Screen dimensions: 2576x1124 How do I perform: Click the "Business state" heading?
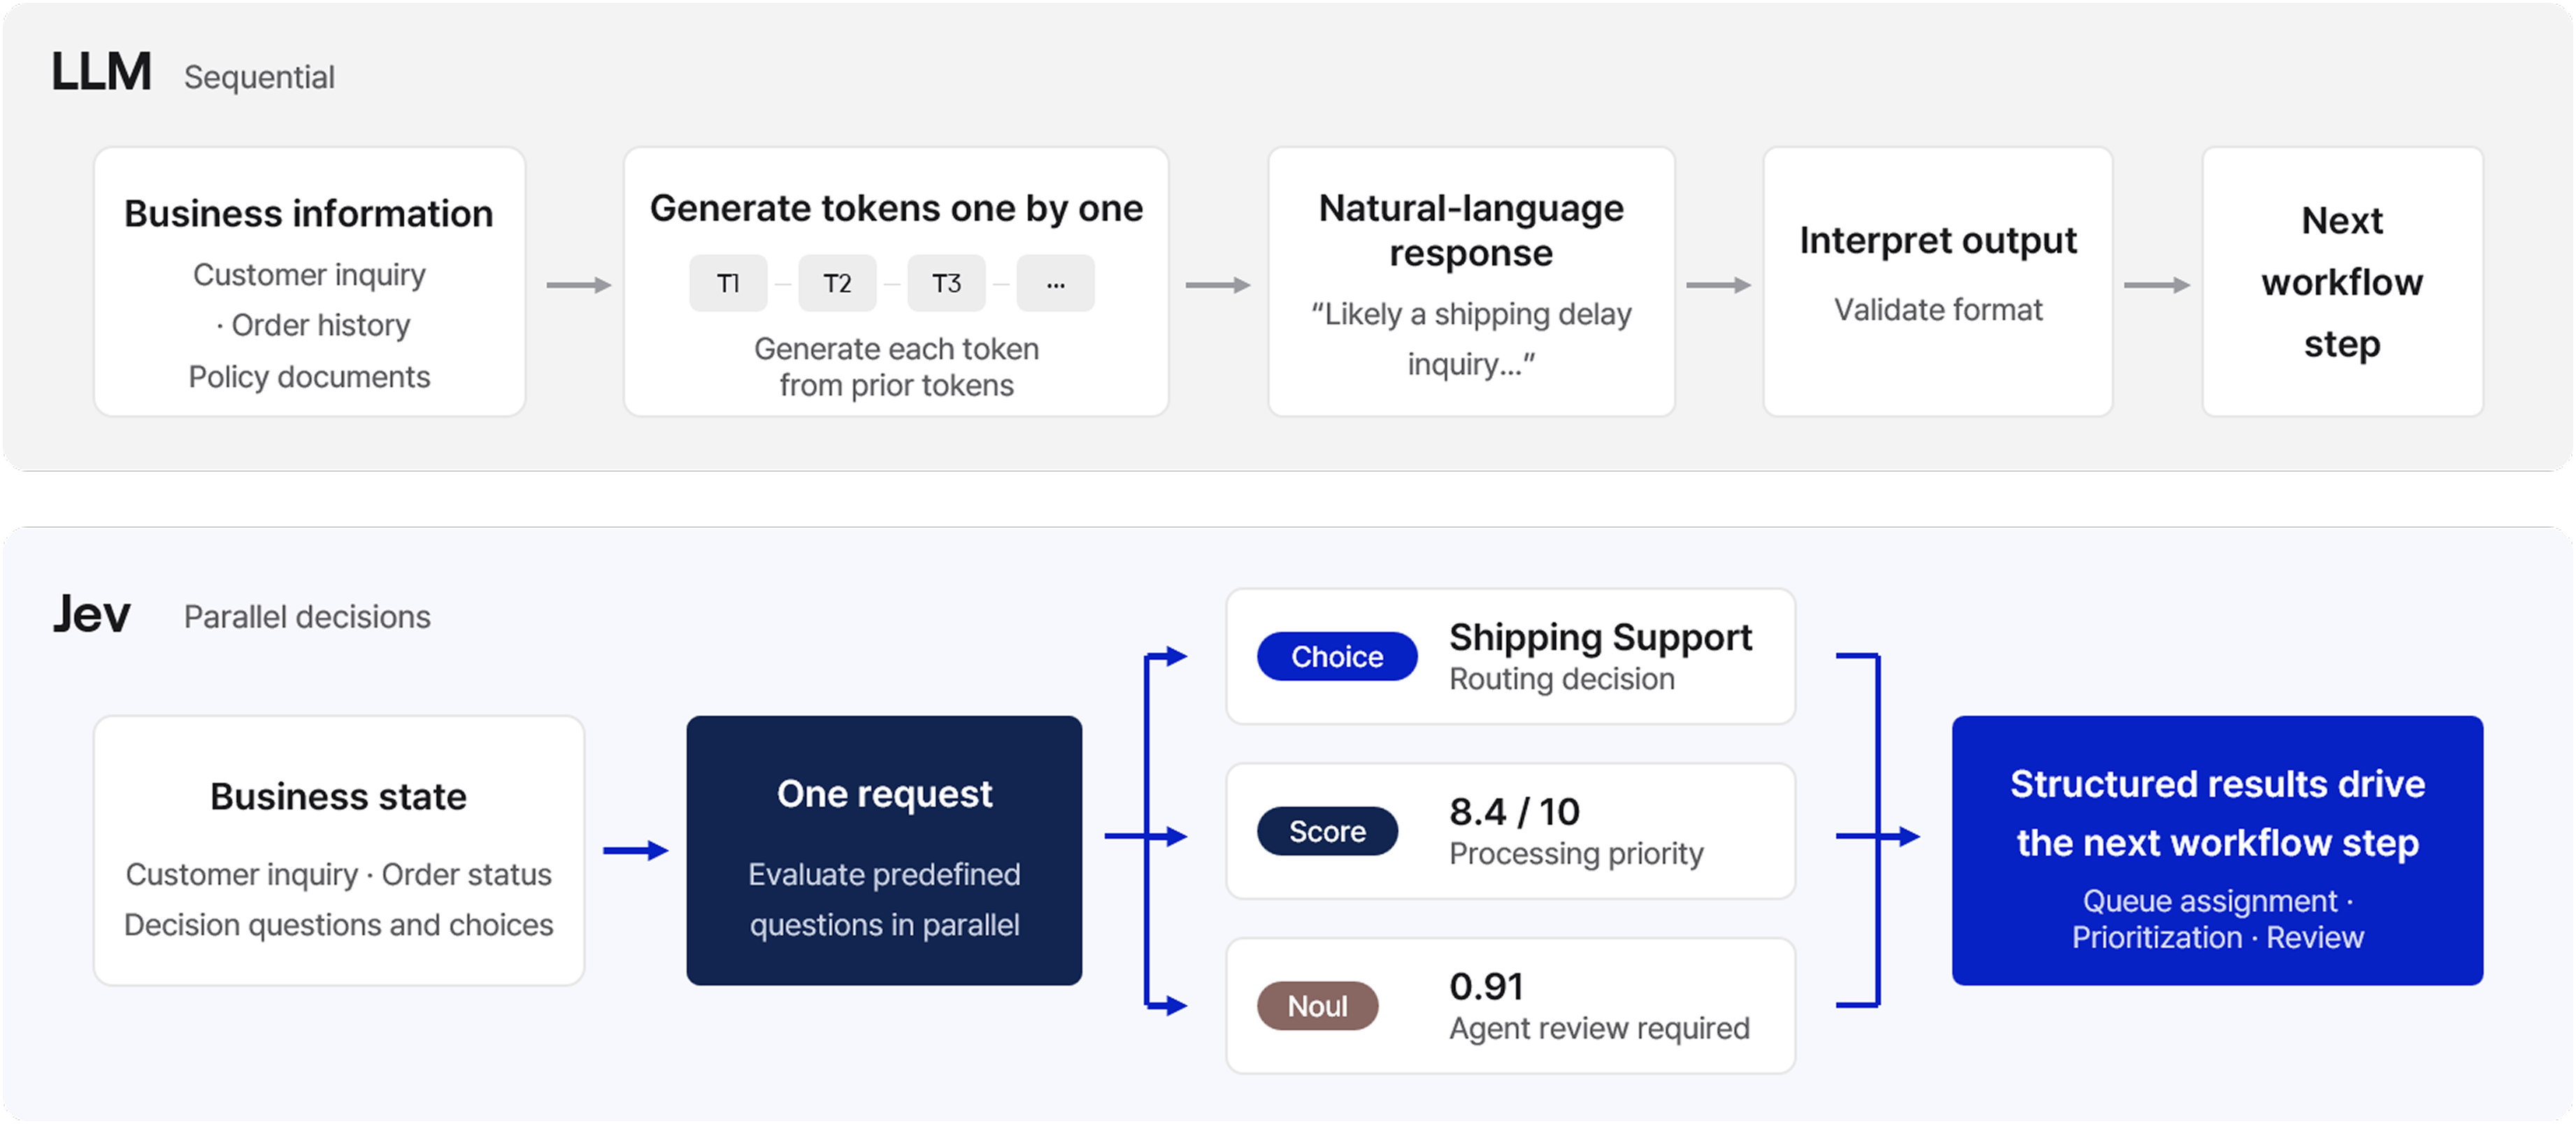338,796
